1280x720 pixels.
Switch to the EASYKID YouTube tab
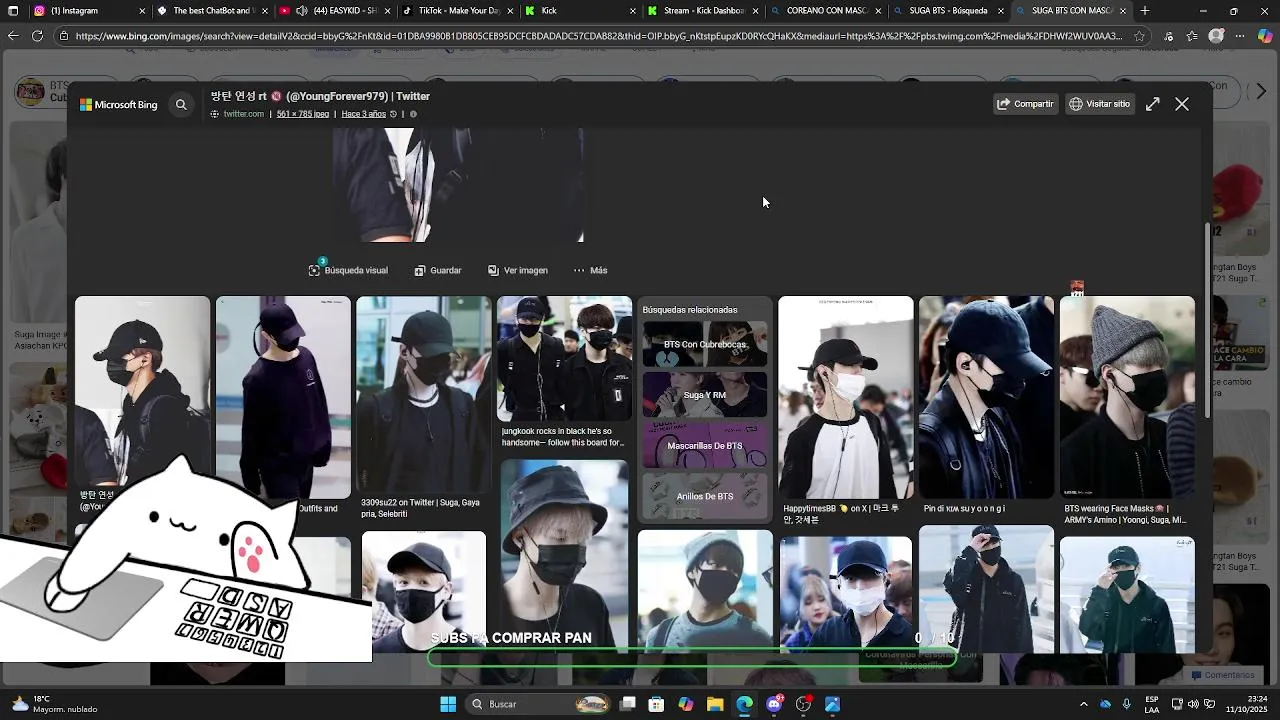335,11
